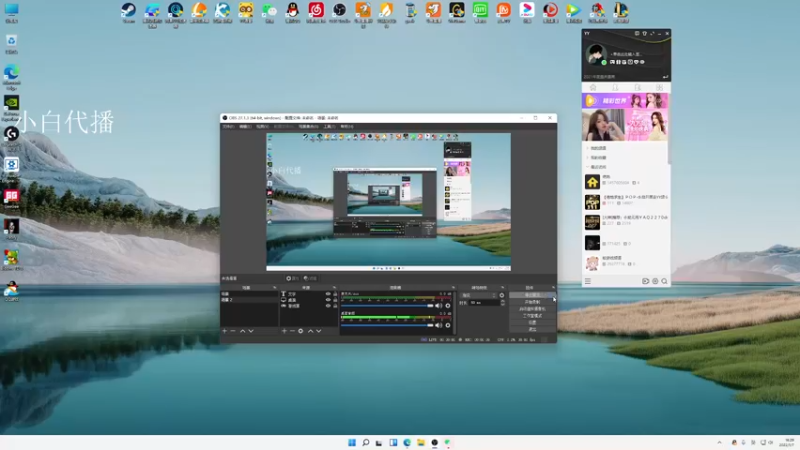Move the selected scene down
Image resolution: width=800 pixels, height=450 pixels.
coord(251,331)
